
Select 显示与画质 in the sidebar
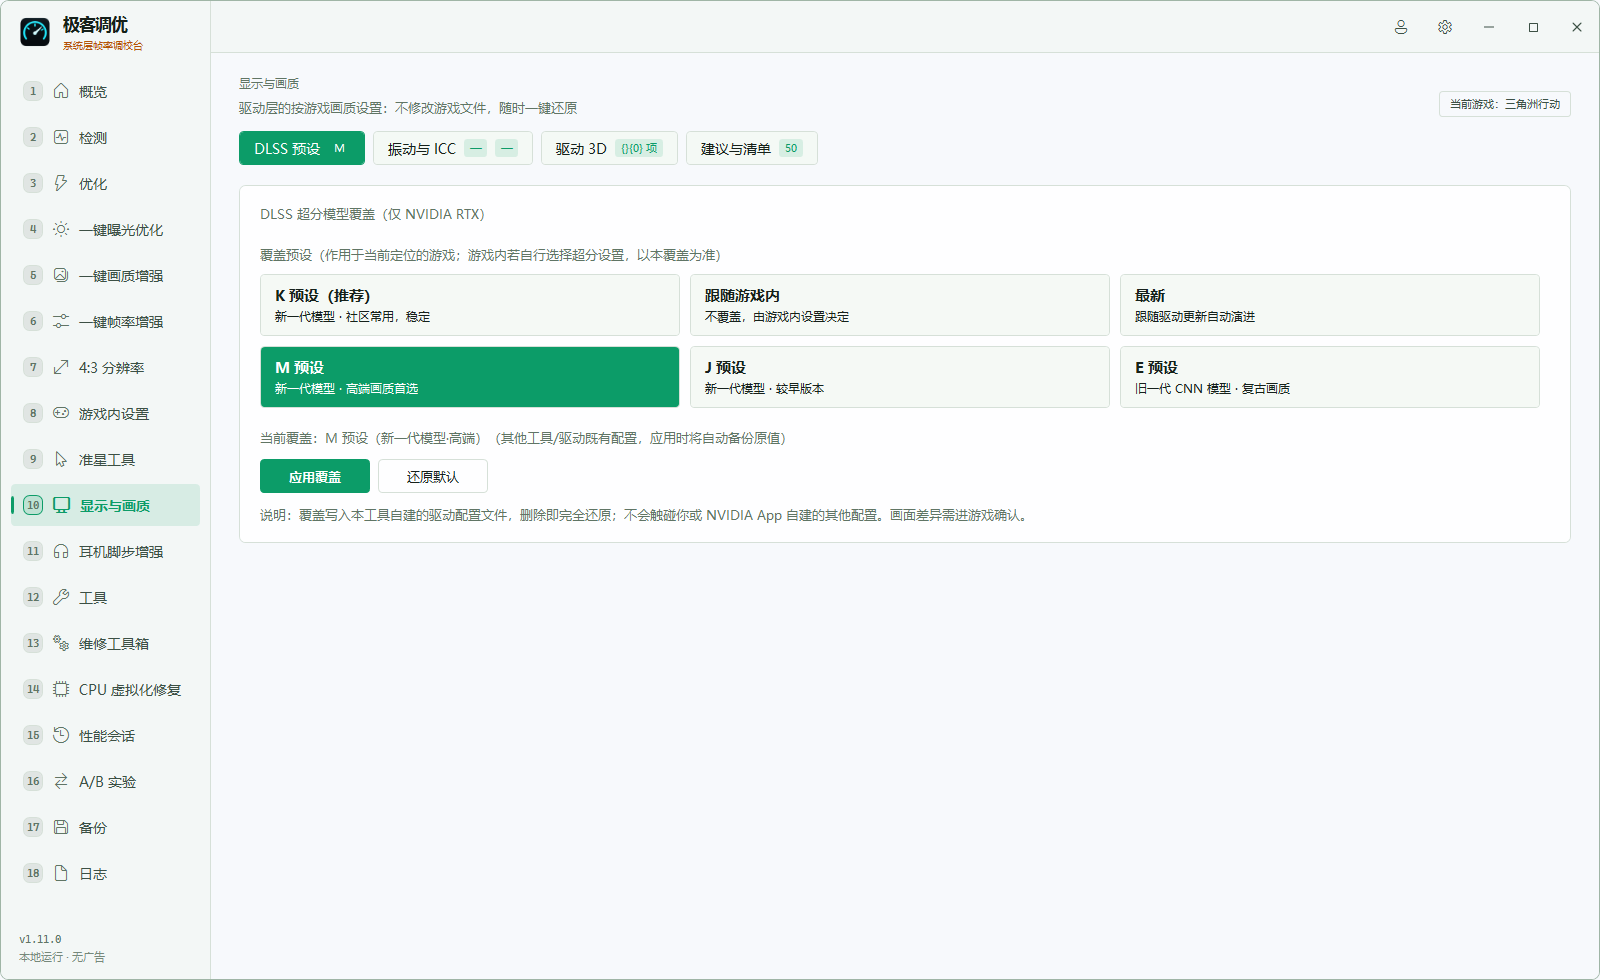pyautogui.click(x=105, y=505)
